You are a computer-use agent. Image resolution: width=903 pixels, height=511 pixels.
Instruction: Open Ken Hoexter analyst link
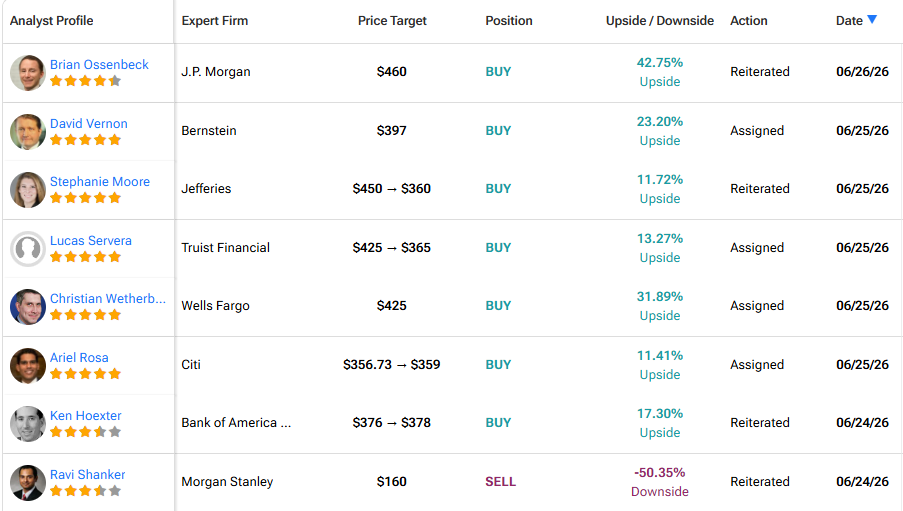pos(85,415)
